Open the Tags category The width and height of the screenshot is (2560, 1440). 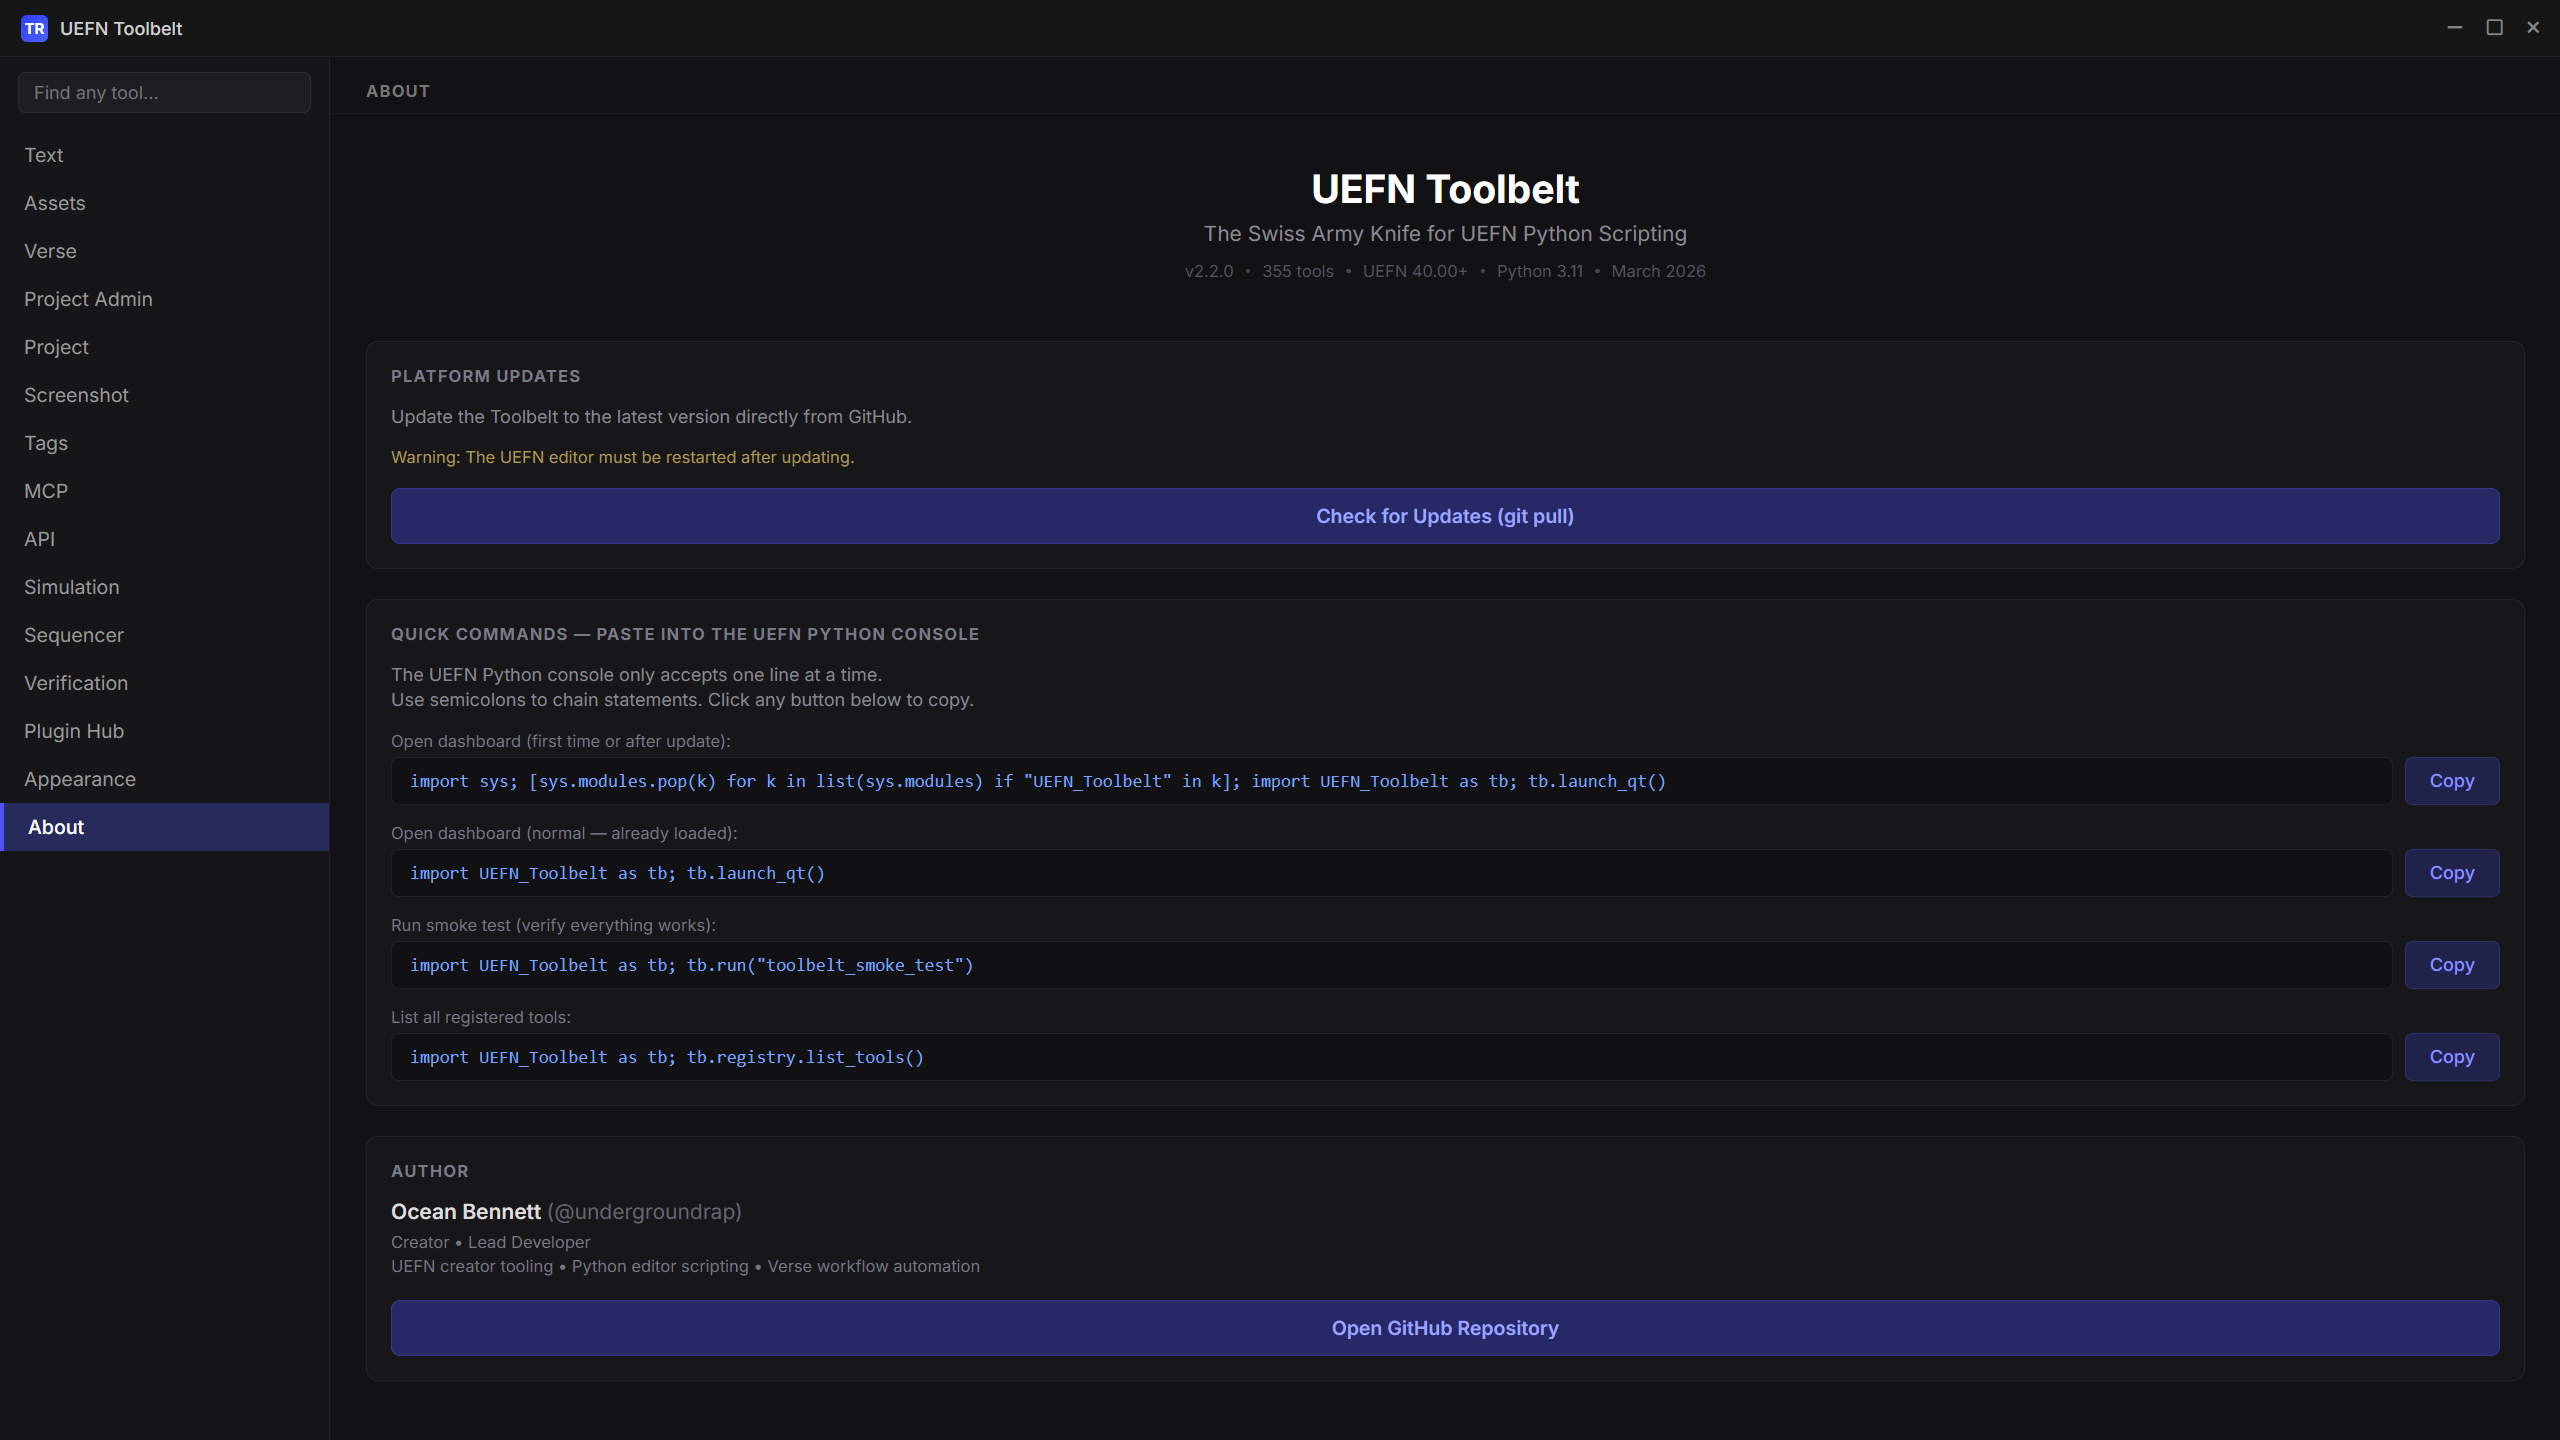coord(164,443)
